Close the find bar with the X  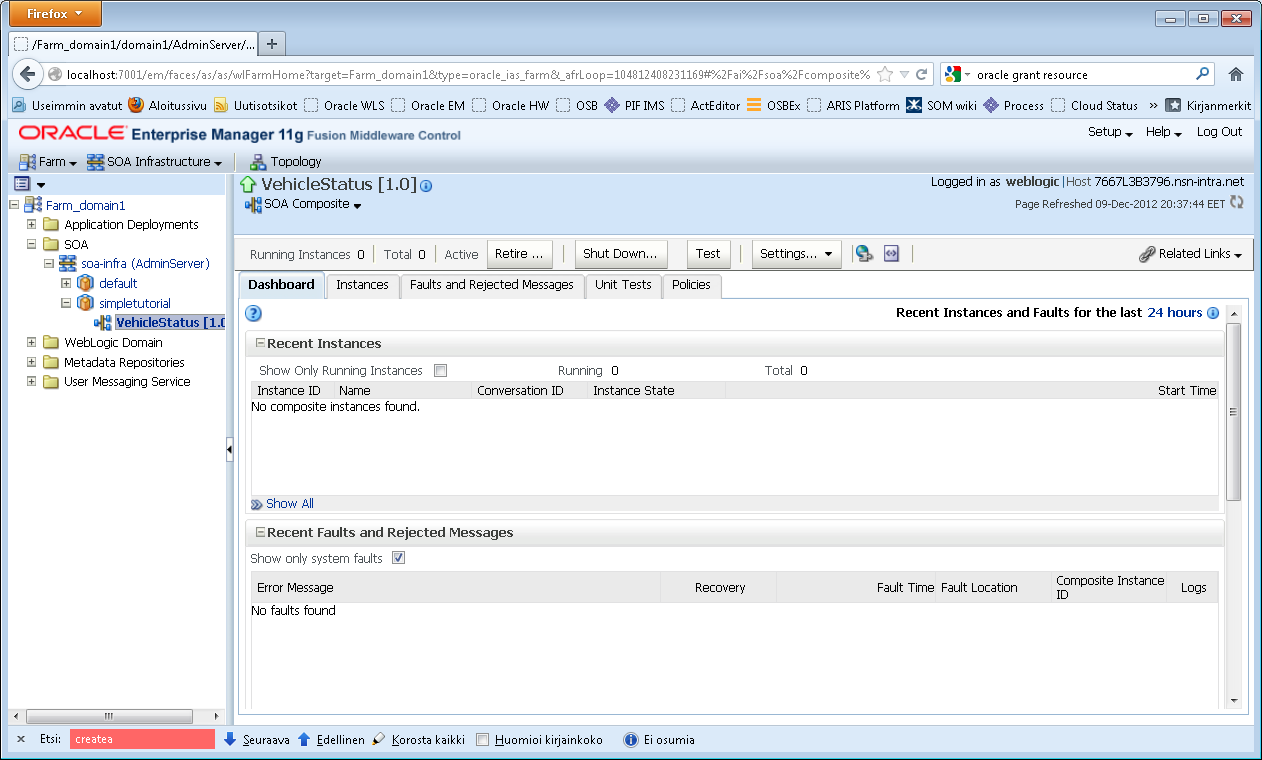tap(21, 740)
